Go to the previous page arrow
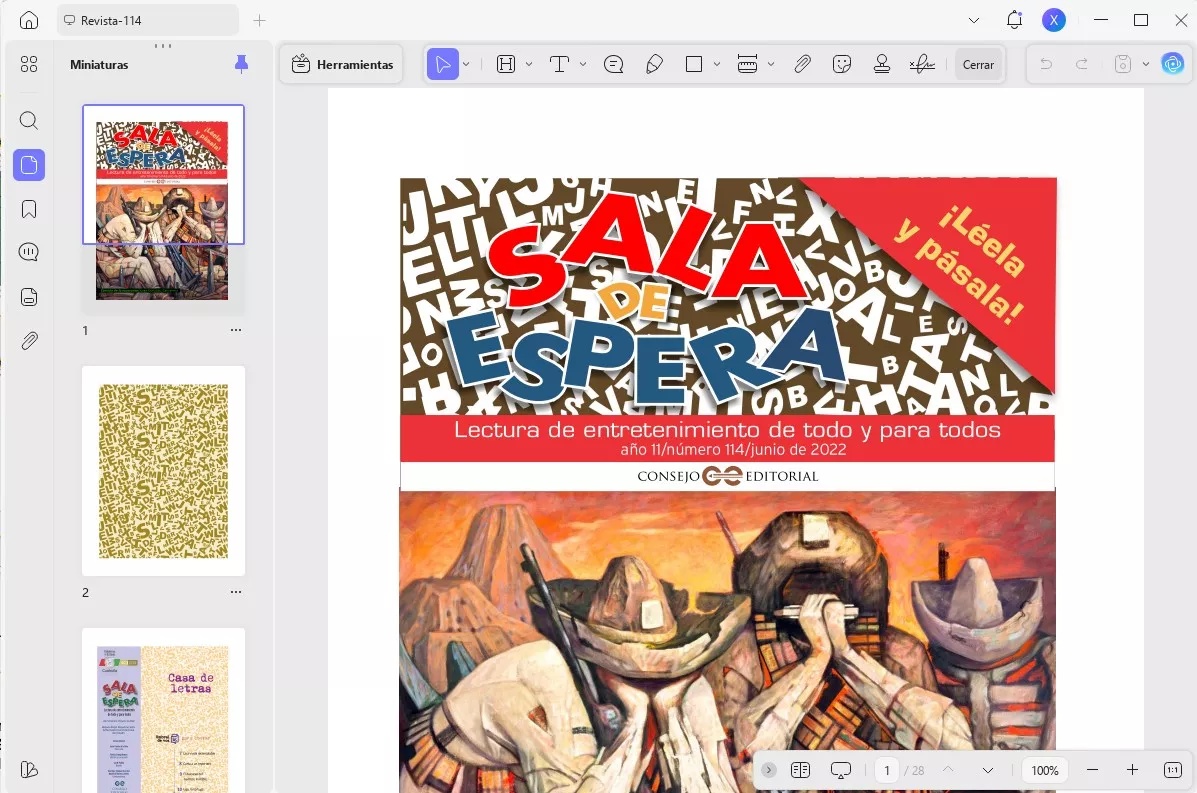 948,770
